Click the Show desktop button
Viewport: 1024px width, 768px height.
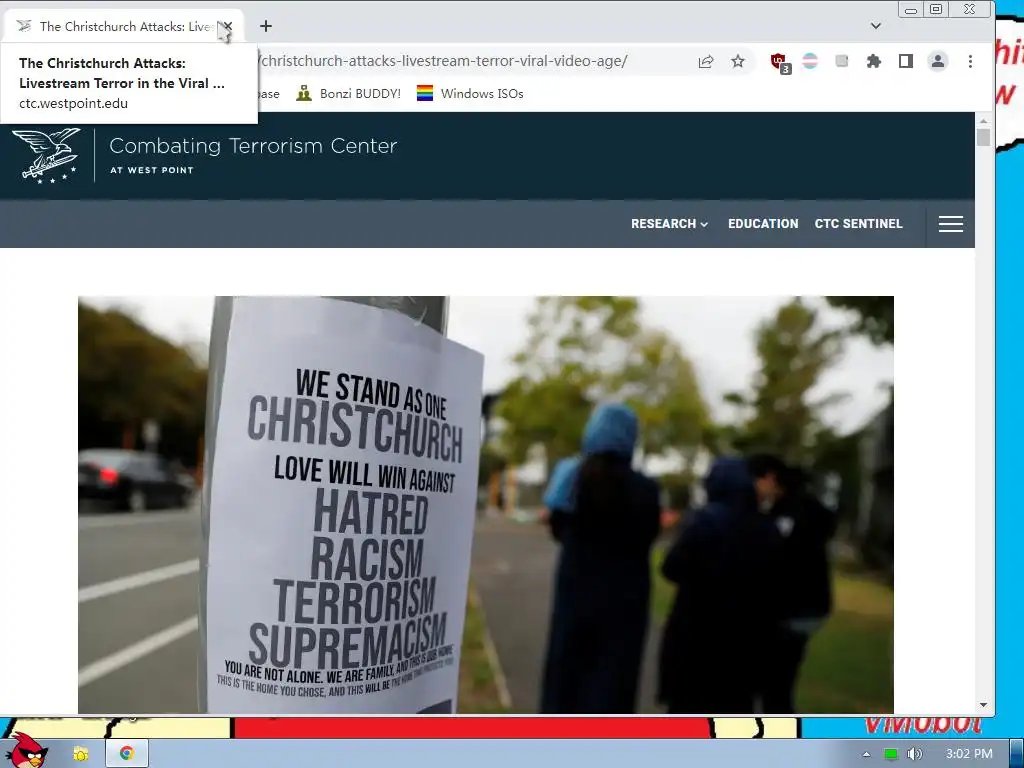(x=1017, y=754)
